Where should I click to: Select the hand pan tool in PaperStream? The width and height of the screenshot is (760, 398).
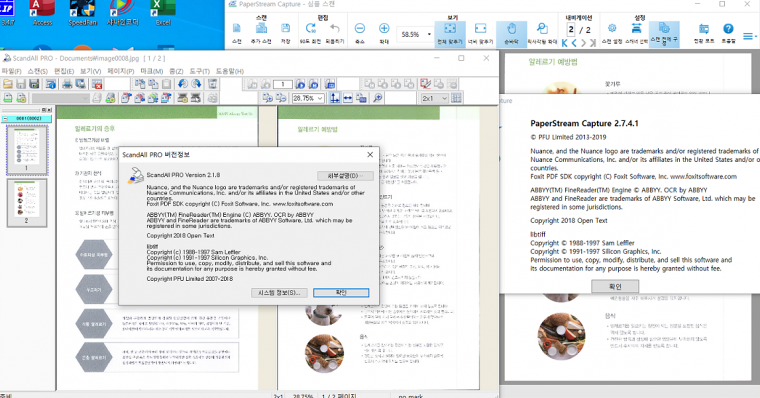pyautogui.click(x=511, y=33)
